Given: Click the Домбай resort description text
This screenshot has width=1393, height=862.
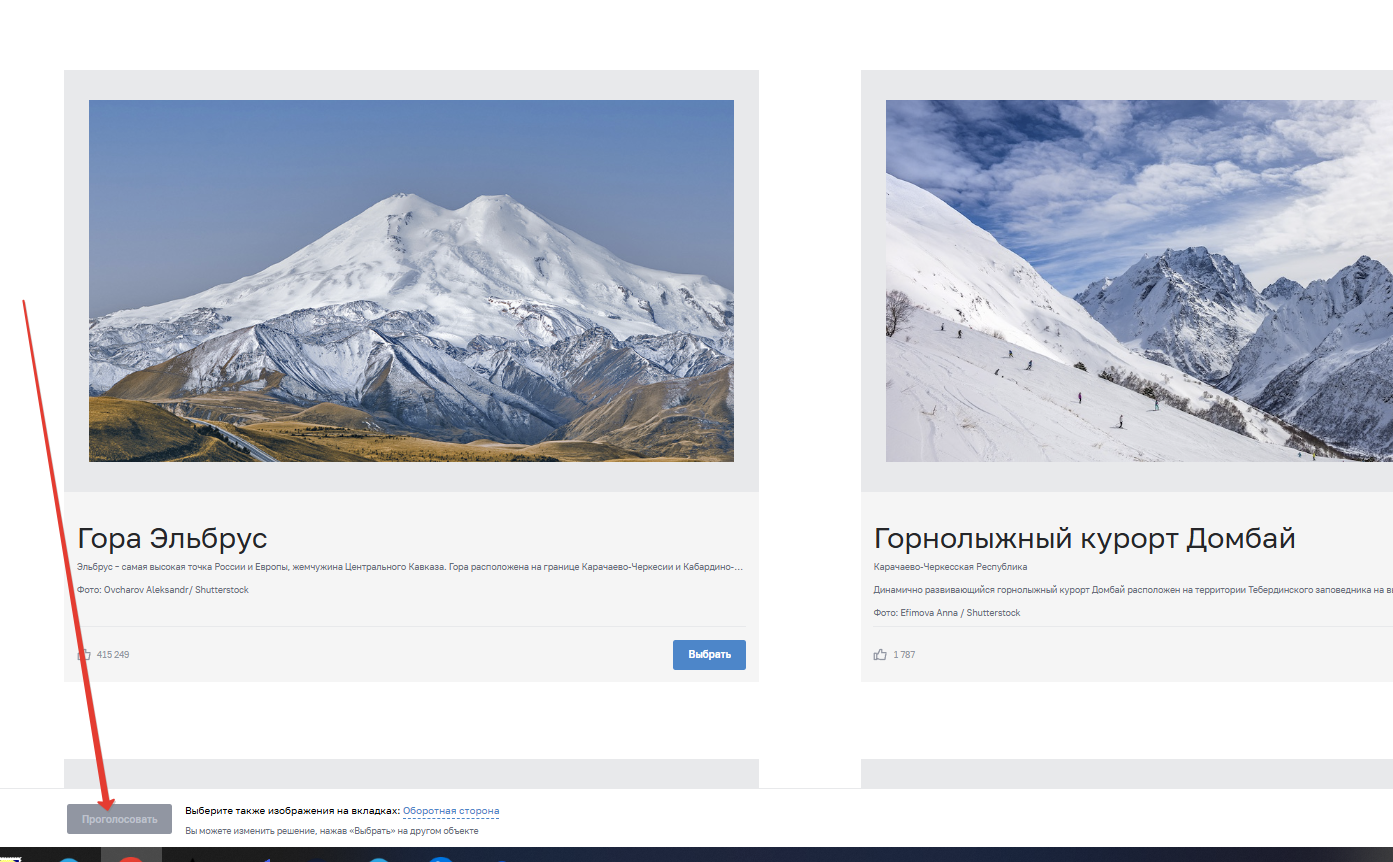Looking at the screenshot, I should (1132, 590).
